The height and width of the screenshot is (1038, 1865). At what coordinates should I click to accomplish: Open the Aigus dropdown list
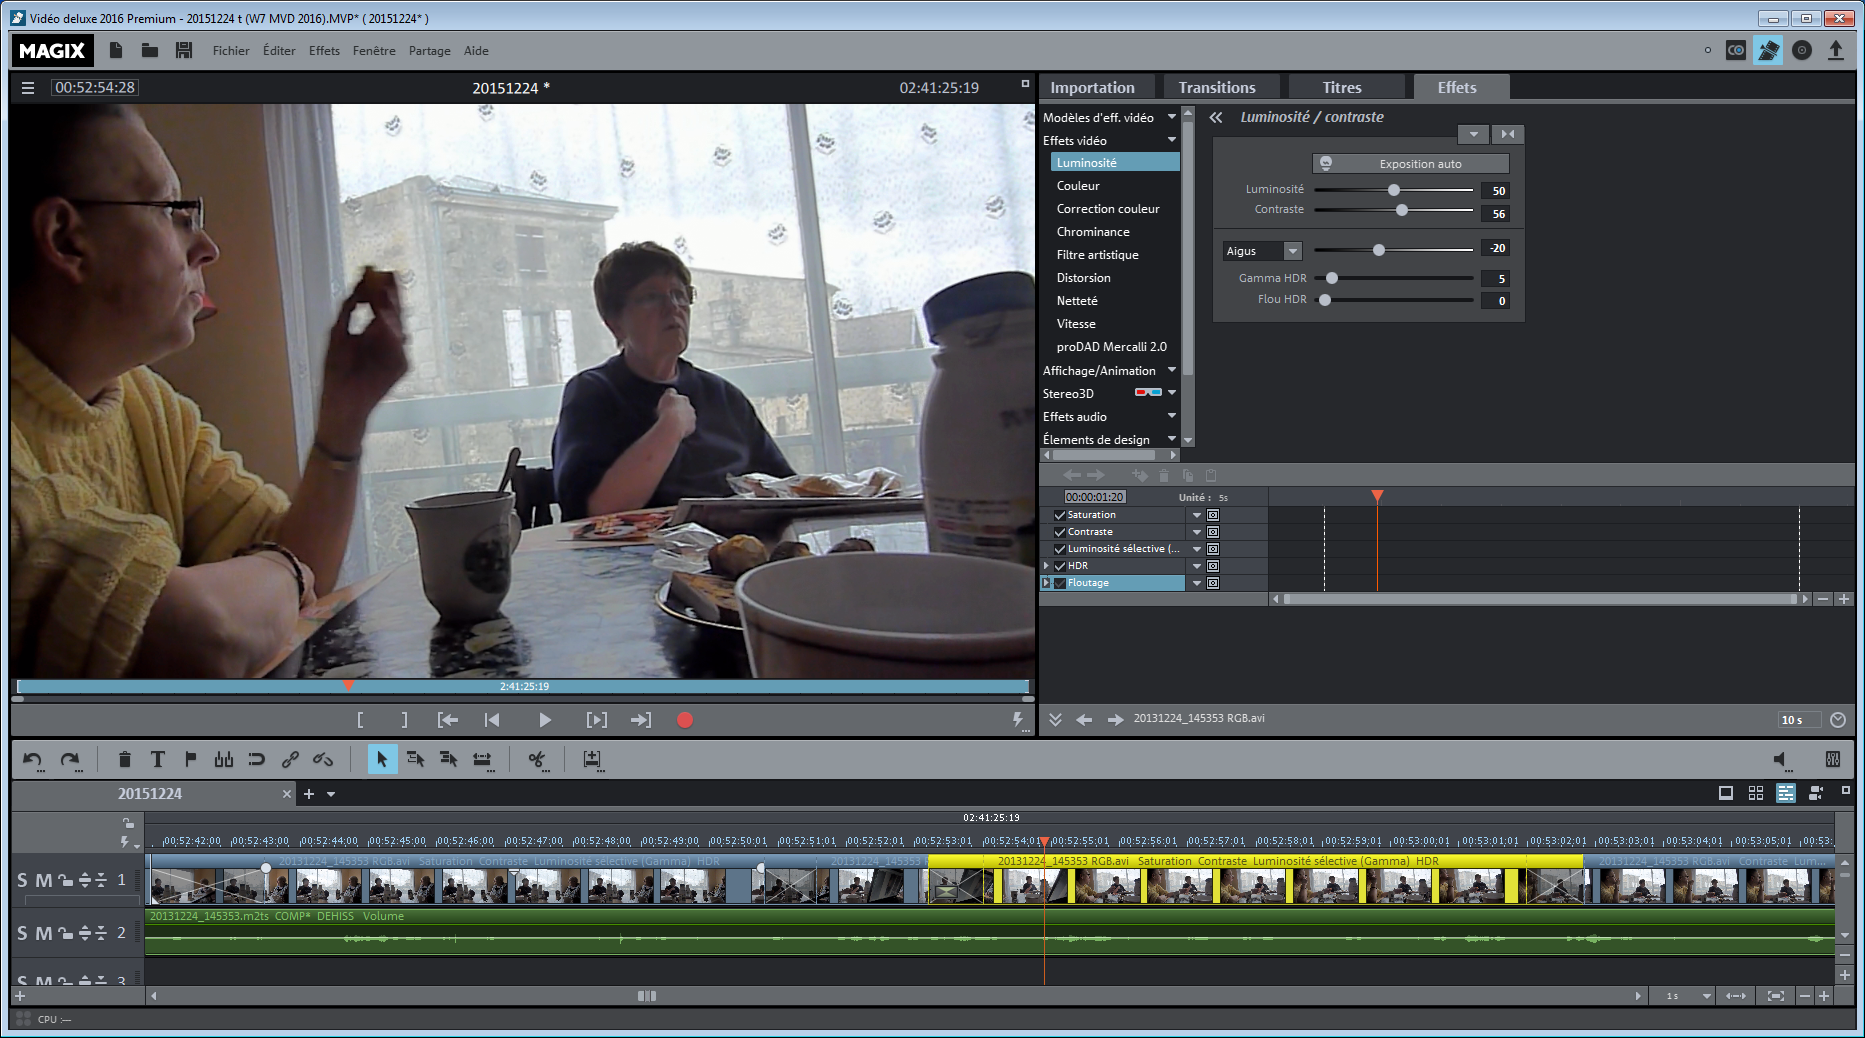click(x=1292, y=251)
